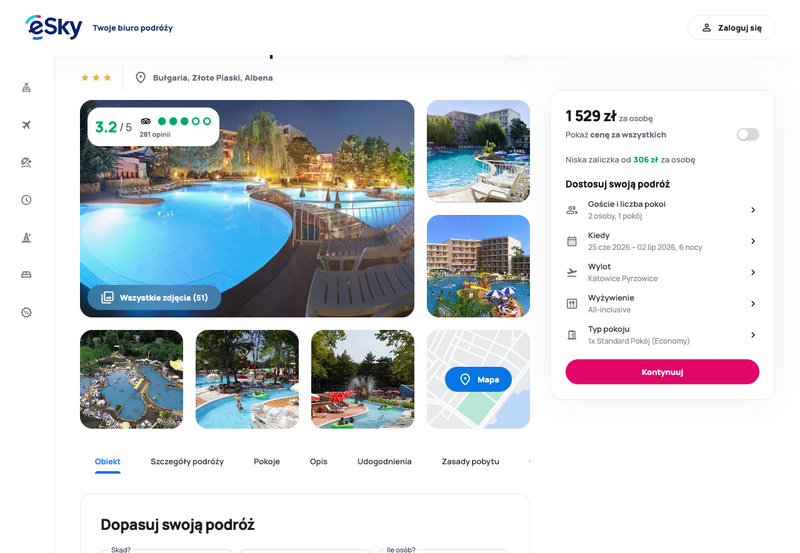
Task: Click the TripAdvisor owl rating icon
Action: pyautogui.click(x=146, y=121)
